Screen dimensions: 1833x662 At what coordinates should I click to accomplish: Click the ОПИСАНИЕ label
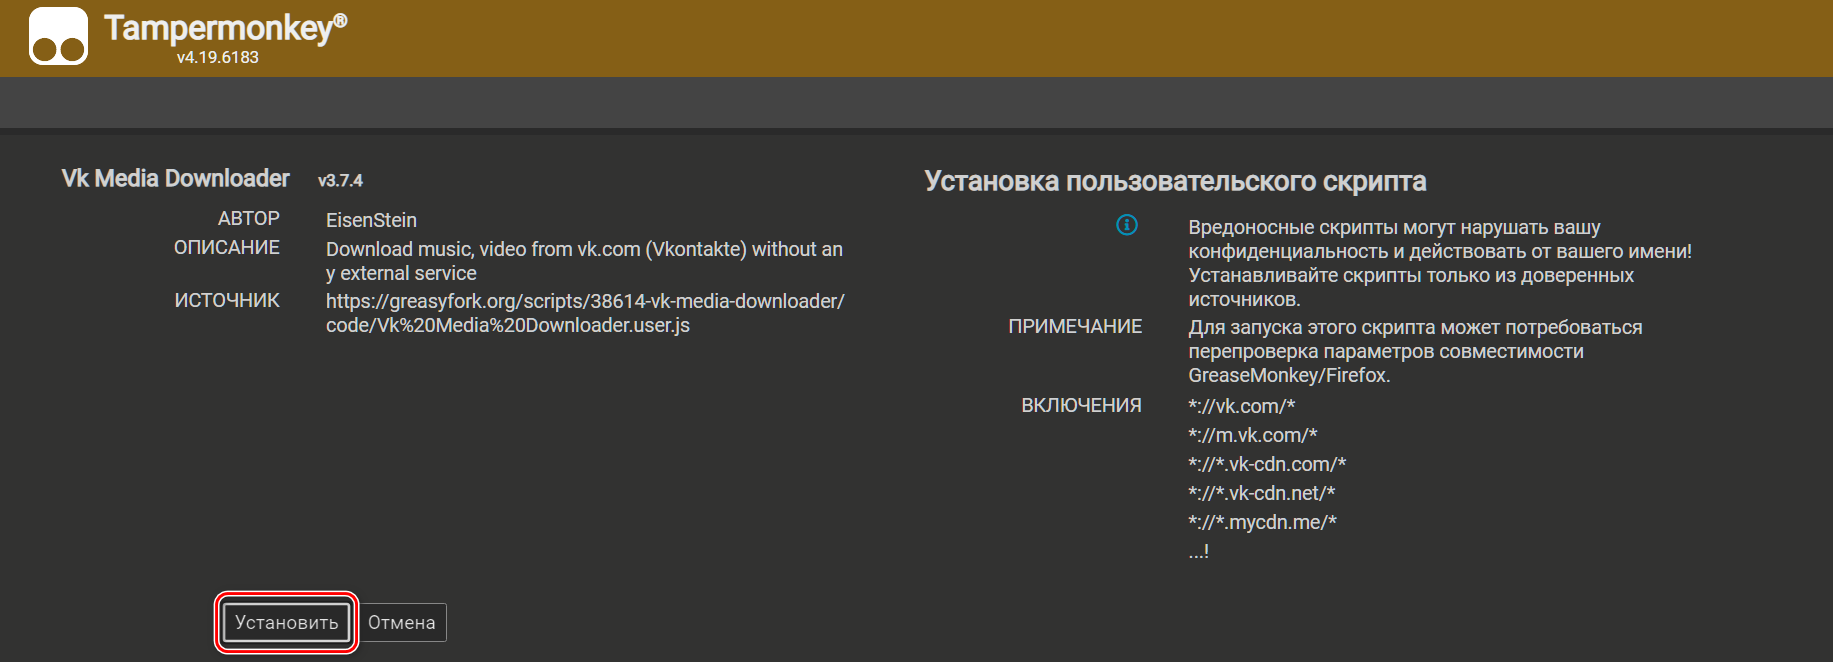pyautogui.click(x=227, y=247)
